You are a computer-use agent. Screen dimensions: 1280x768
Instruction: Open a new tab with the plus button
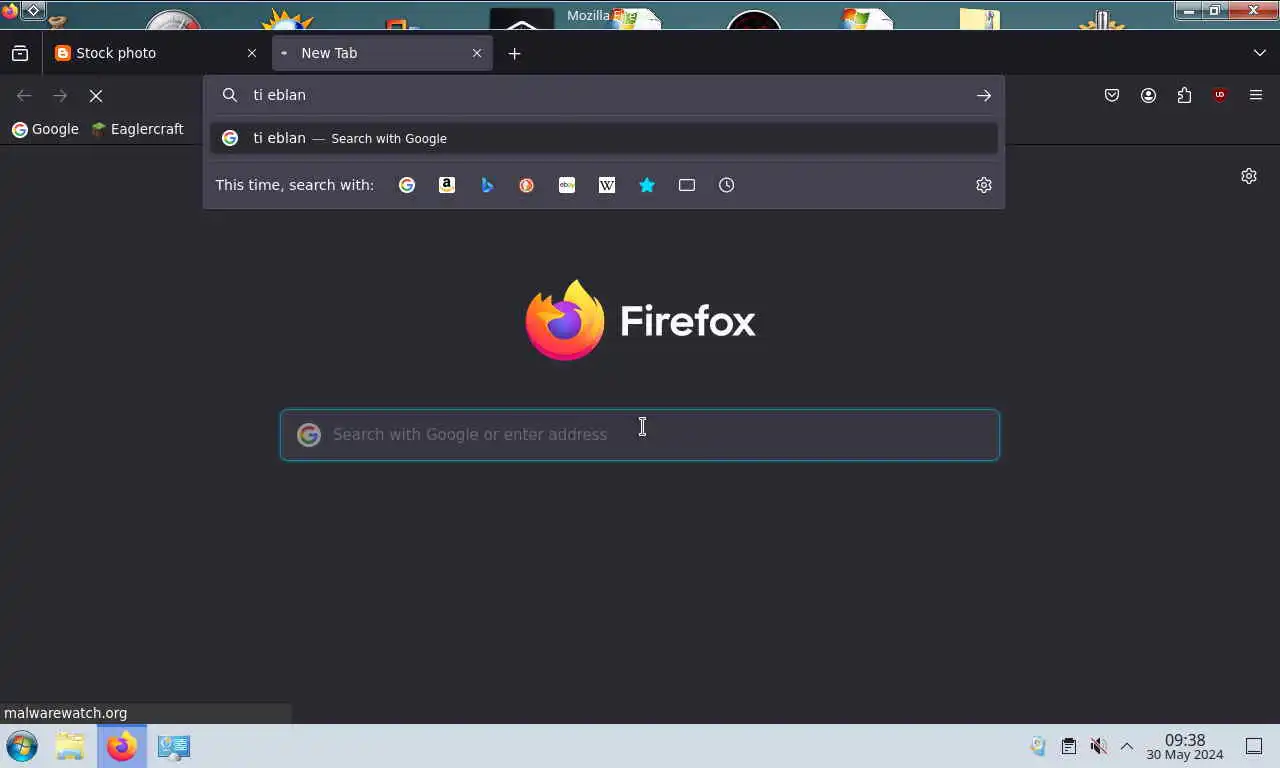[x=514, y=53]
